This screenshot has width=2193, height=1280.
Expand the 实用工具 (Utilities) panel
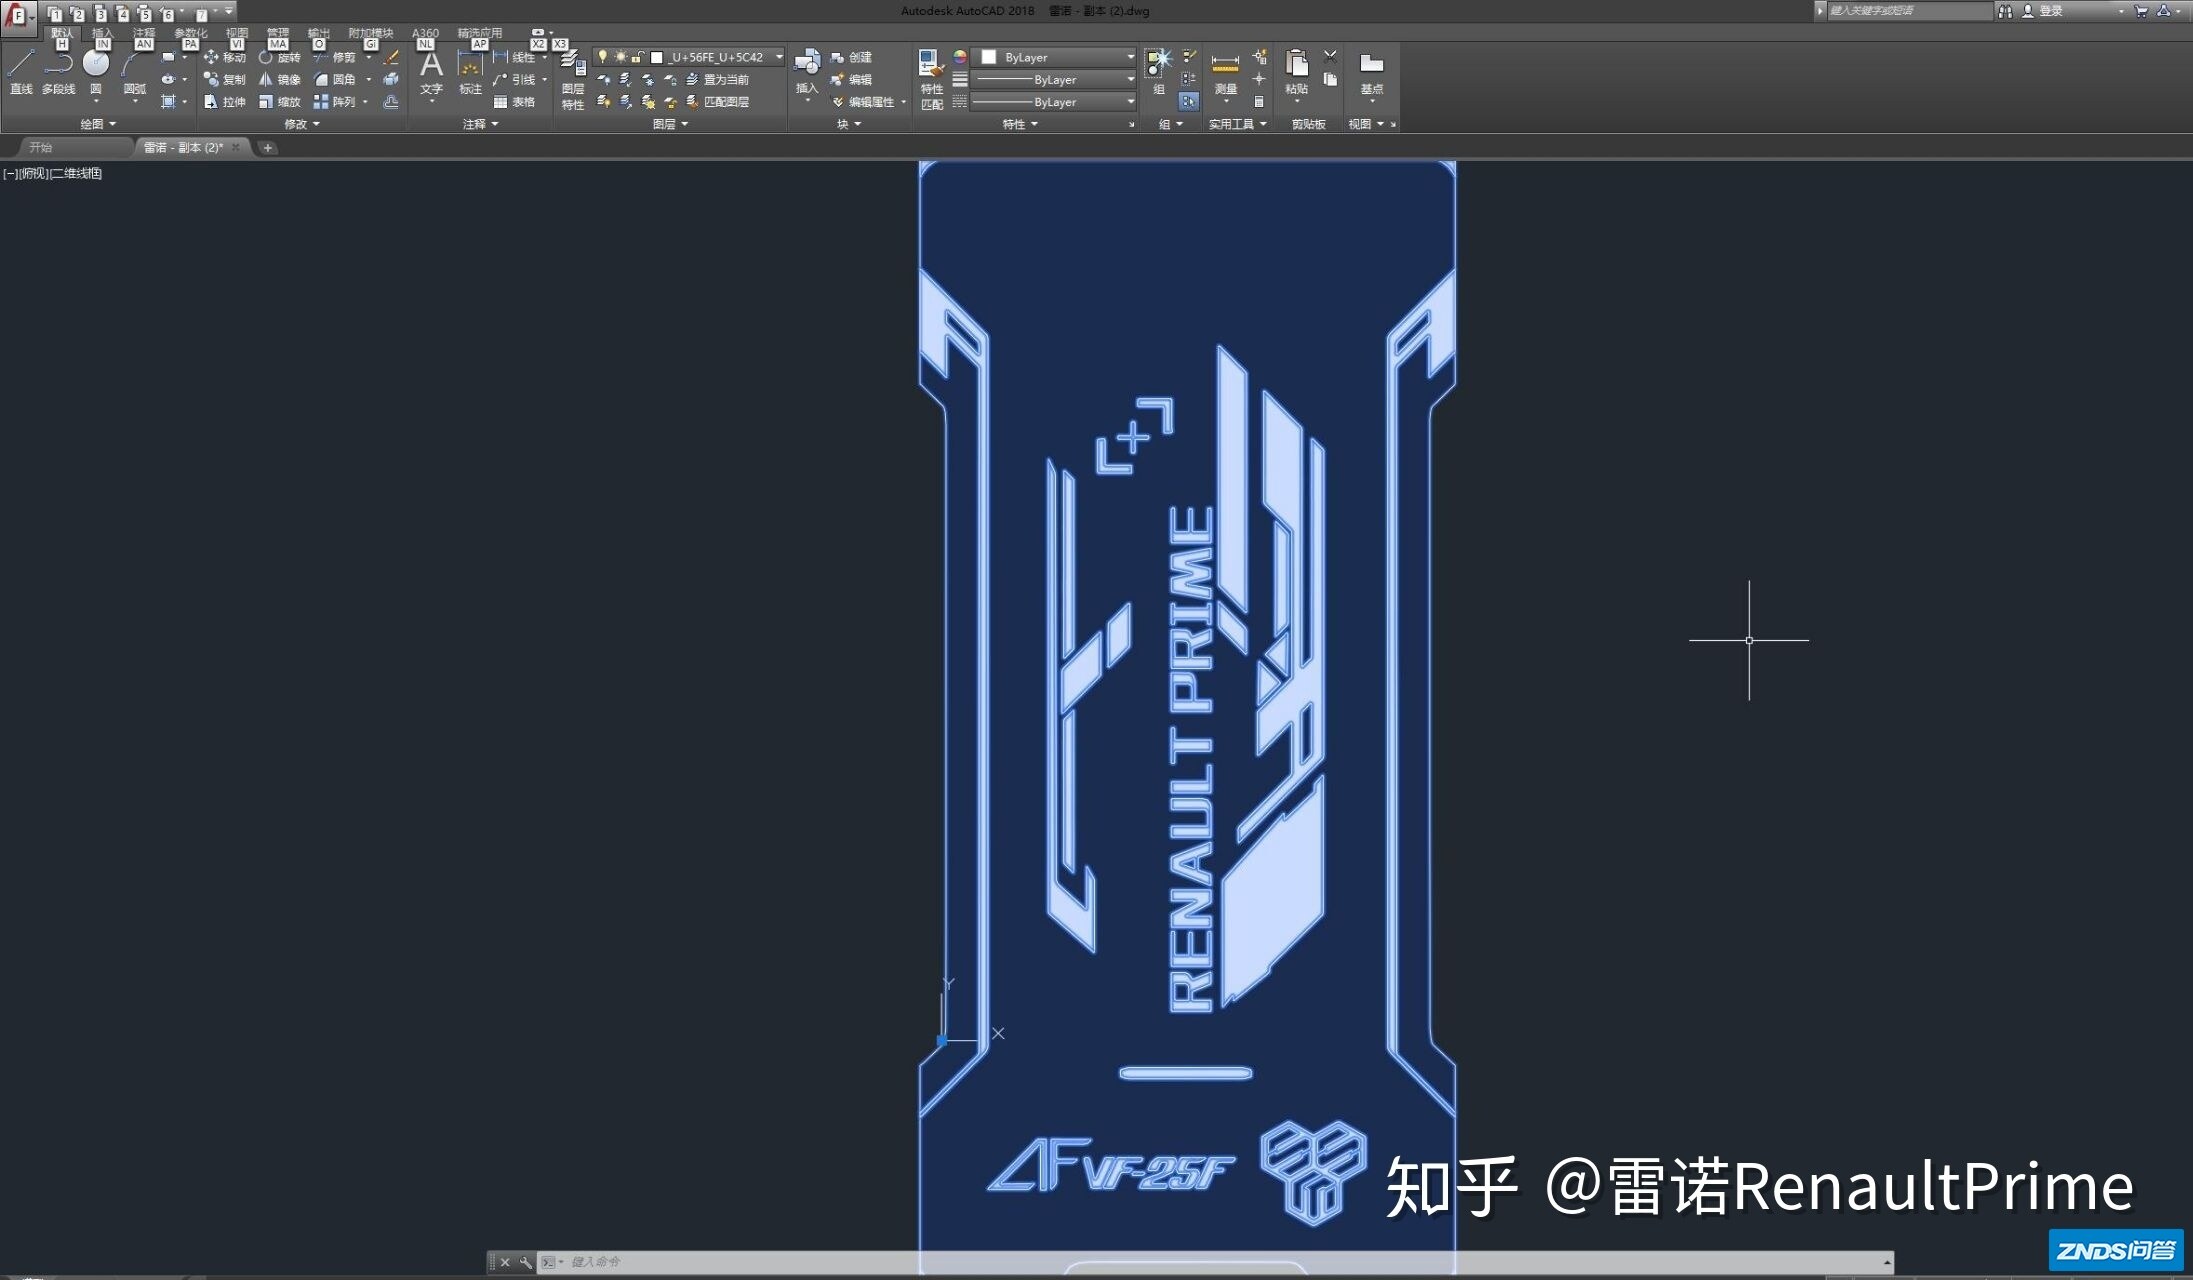point(1237,124)
